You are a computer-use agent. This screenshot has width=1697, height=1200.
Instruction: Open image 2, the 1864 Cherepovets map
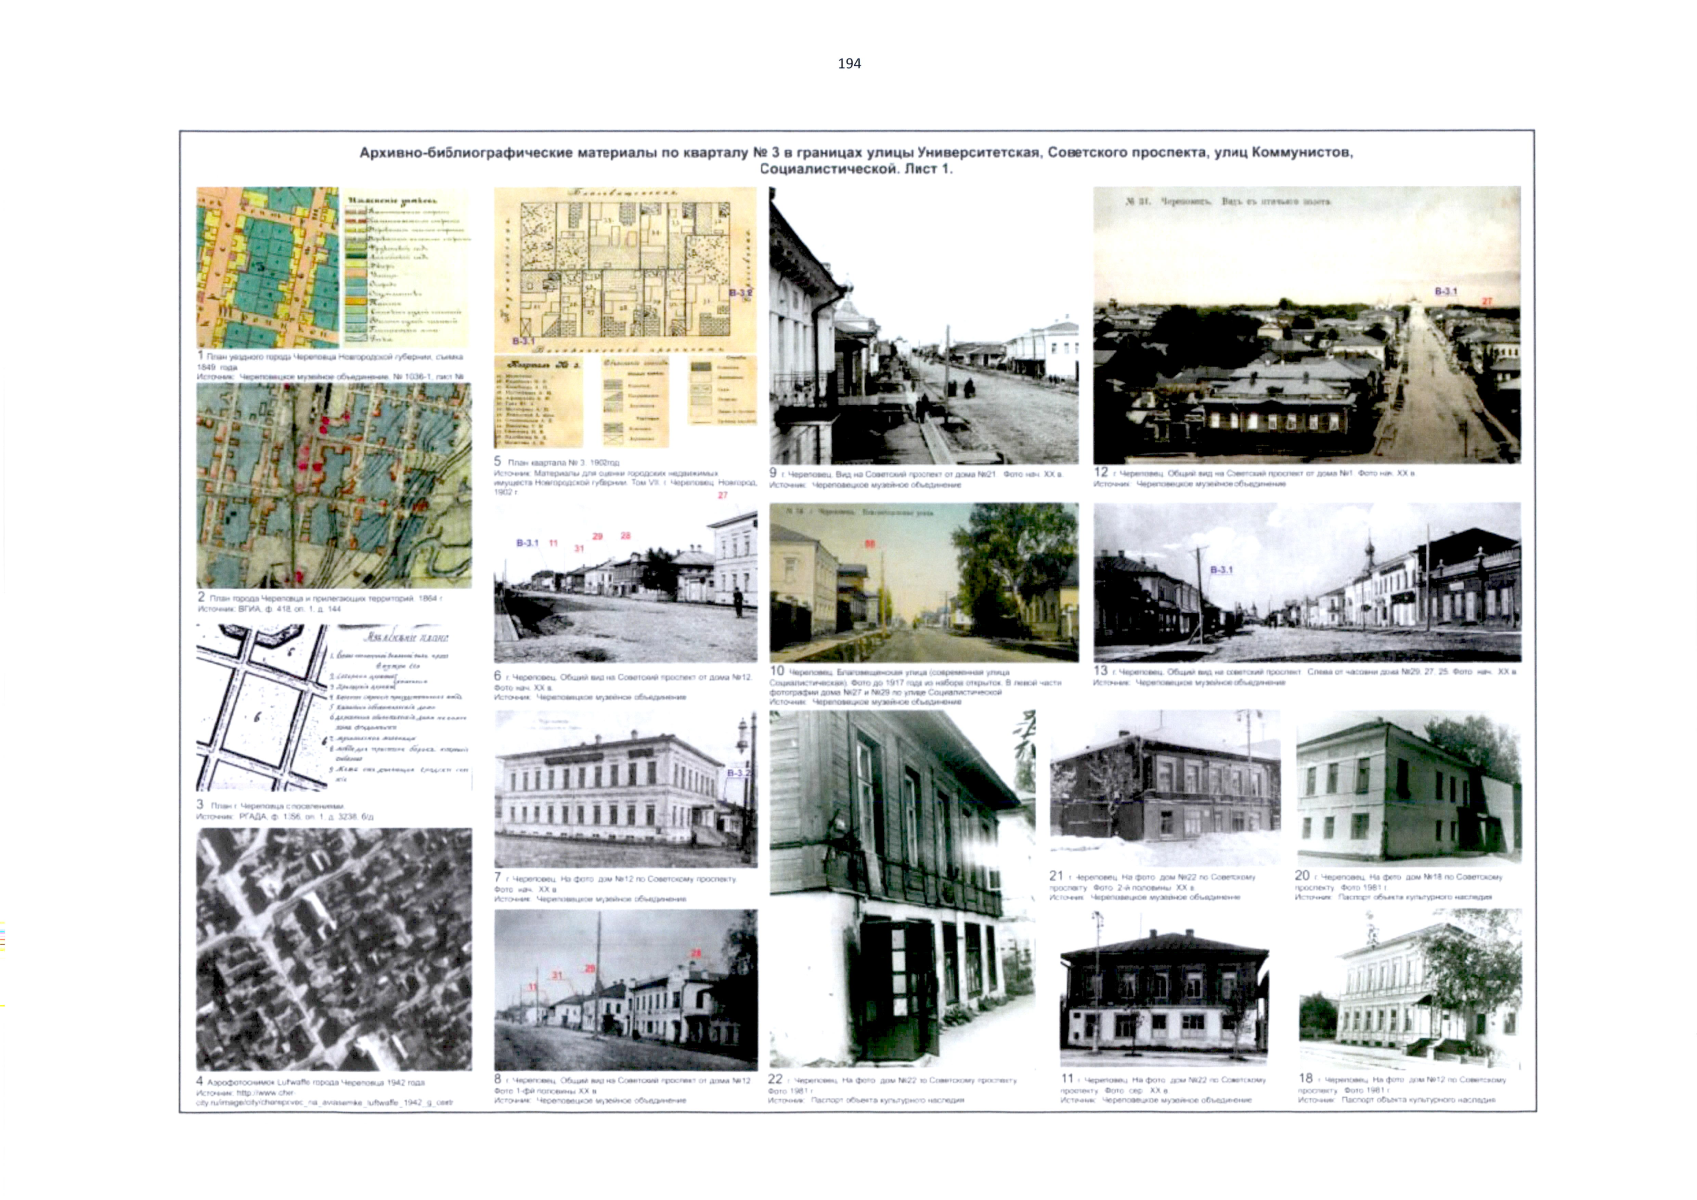tap(333, 486)
